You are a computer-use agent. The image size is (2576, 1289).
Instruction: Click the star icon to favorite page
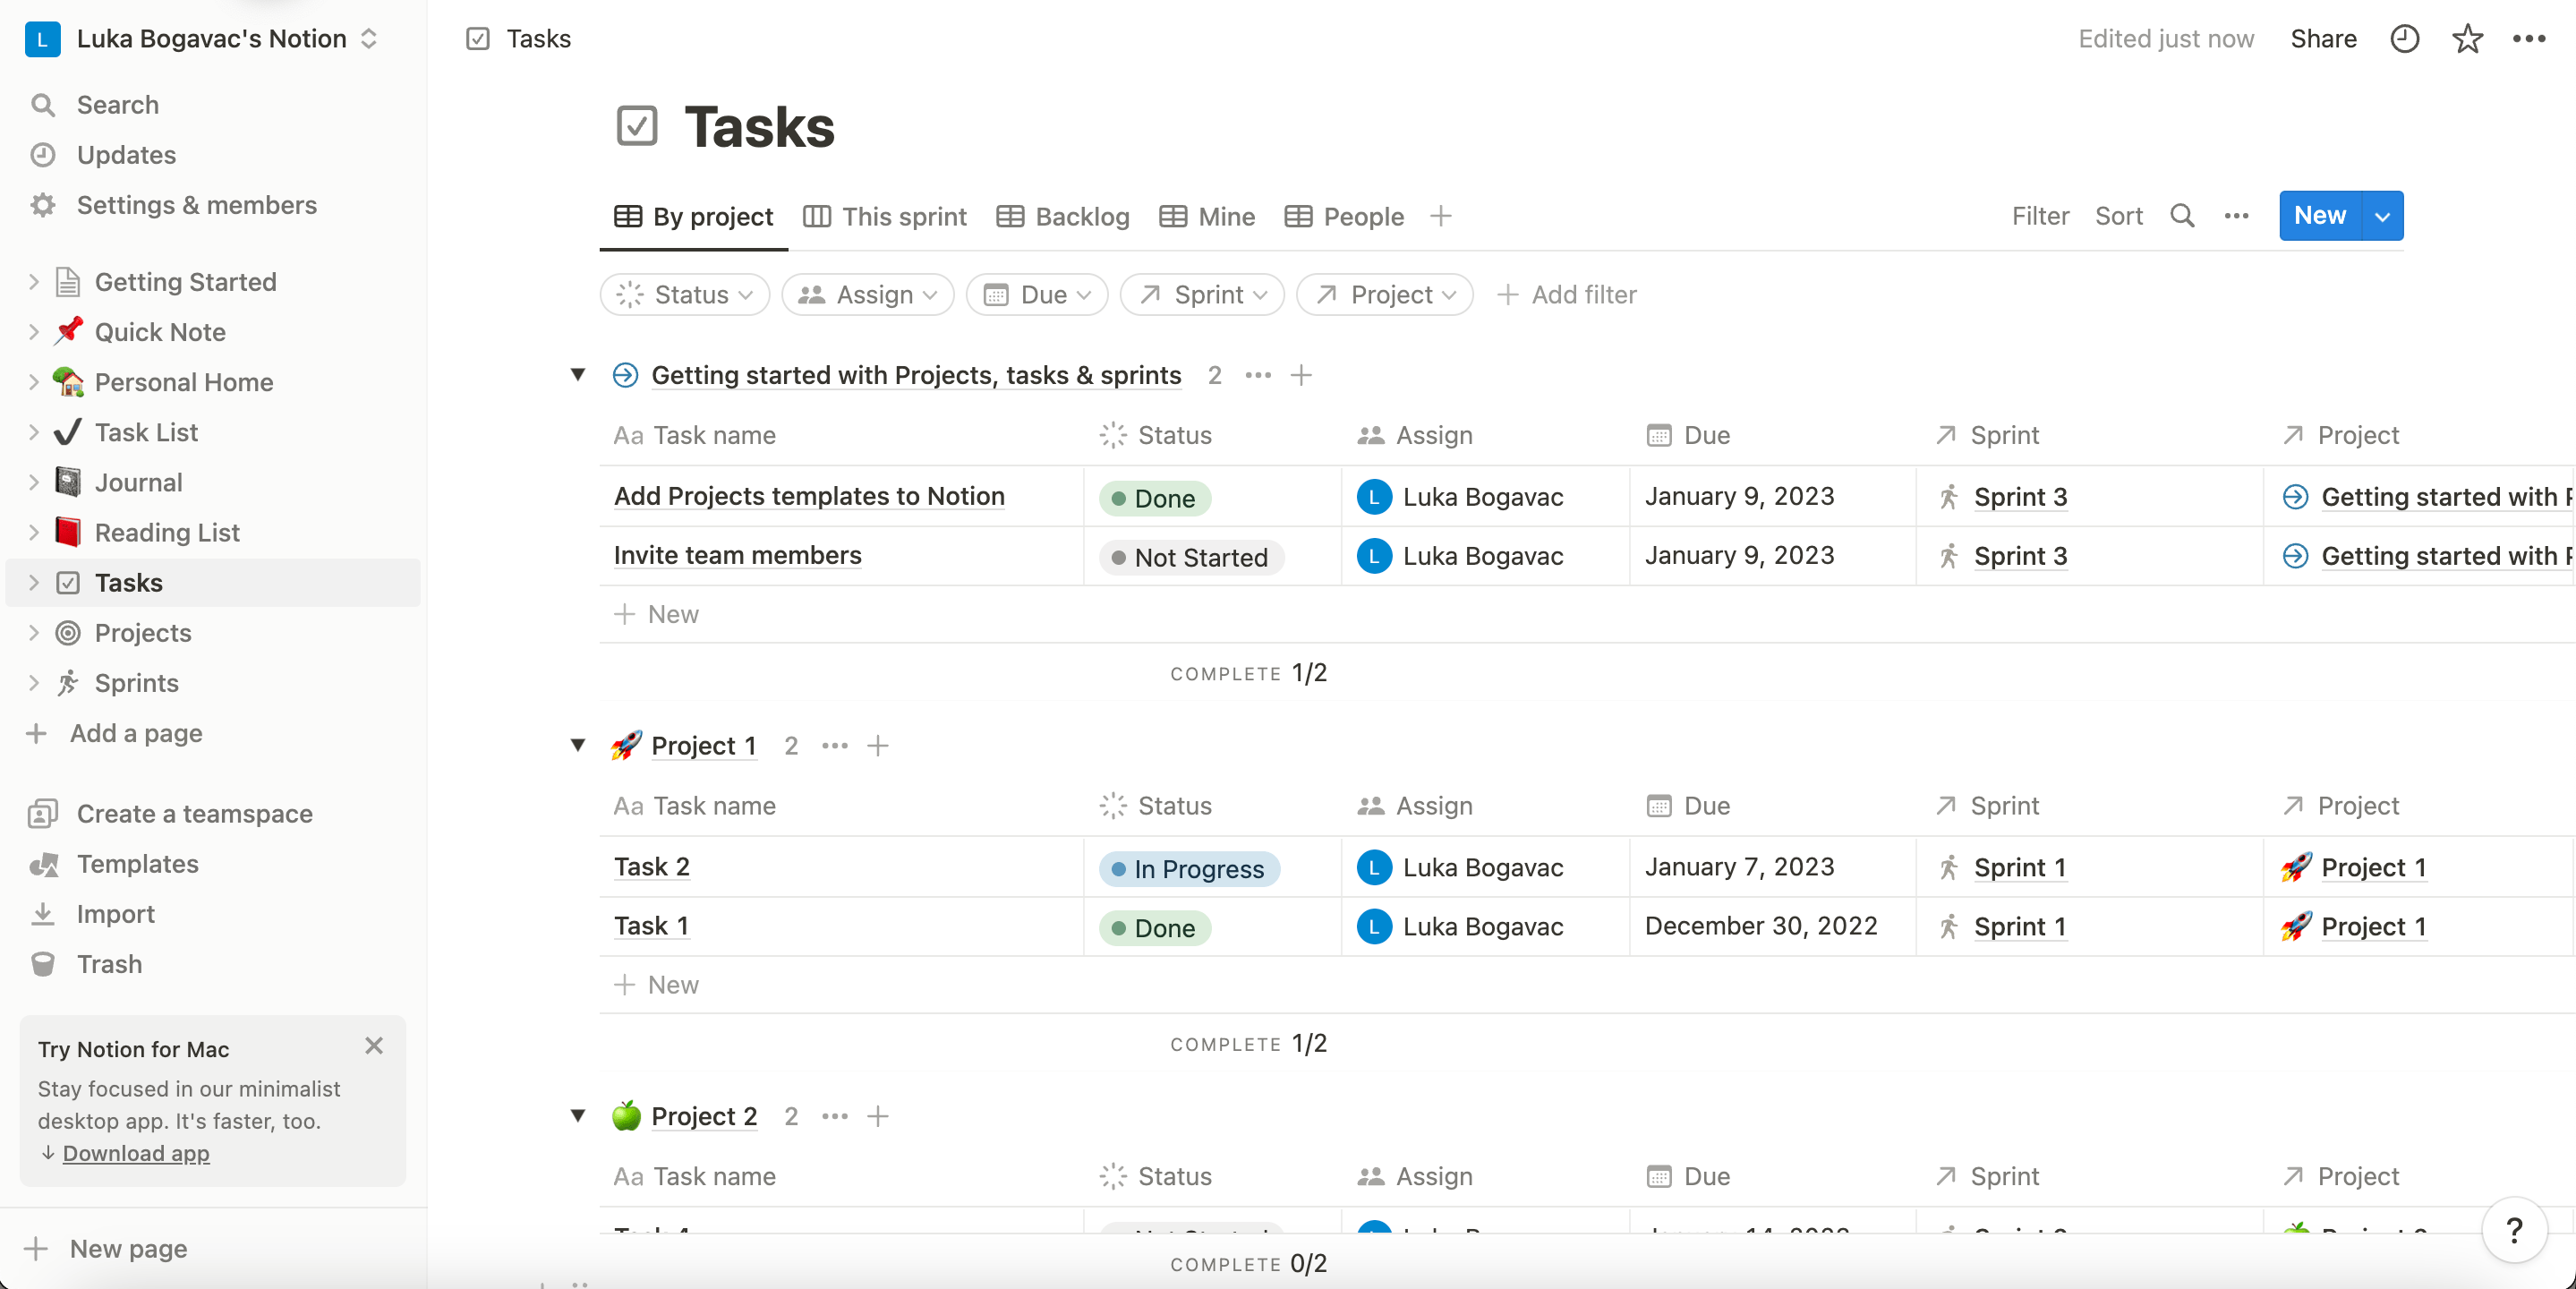2467,39
